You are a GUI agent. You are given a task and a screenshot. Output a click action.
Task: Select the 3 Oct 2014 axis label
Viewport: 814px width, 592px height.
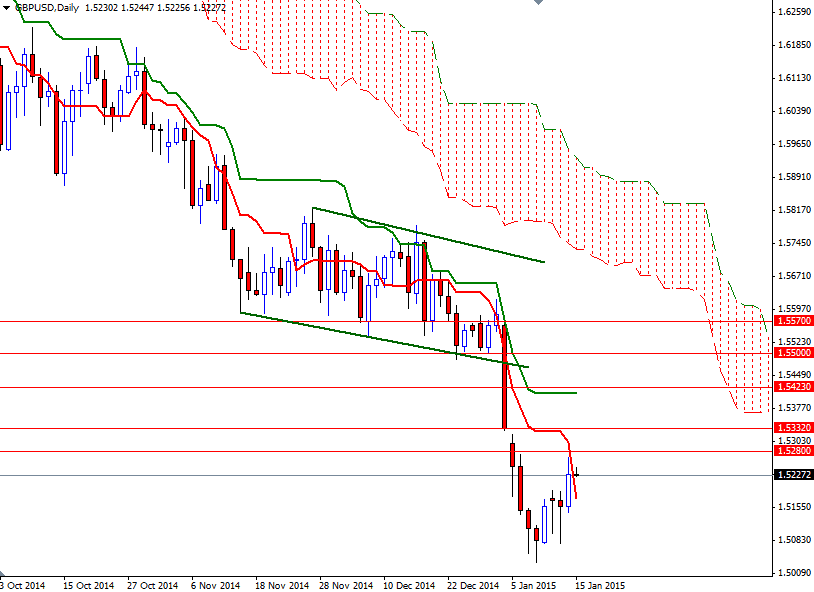pos(22,579)
